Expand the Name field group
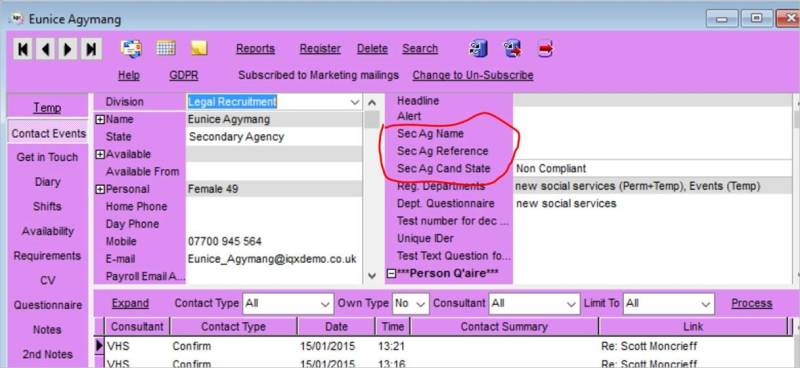This screenshot has width=800, height=368. coord(101,119)
